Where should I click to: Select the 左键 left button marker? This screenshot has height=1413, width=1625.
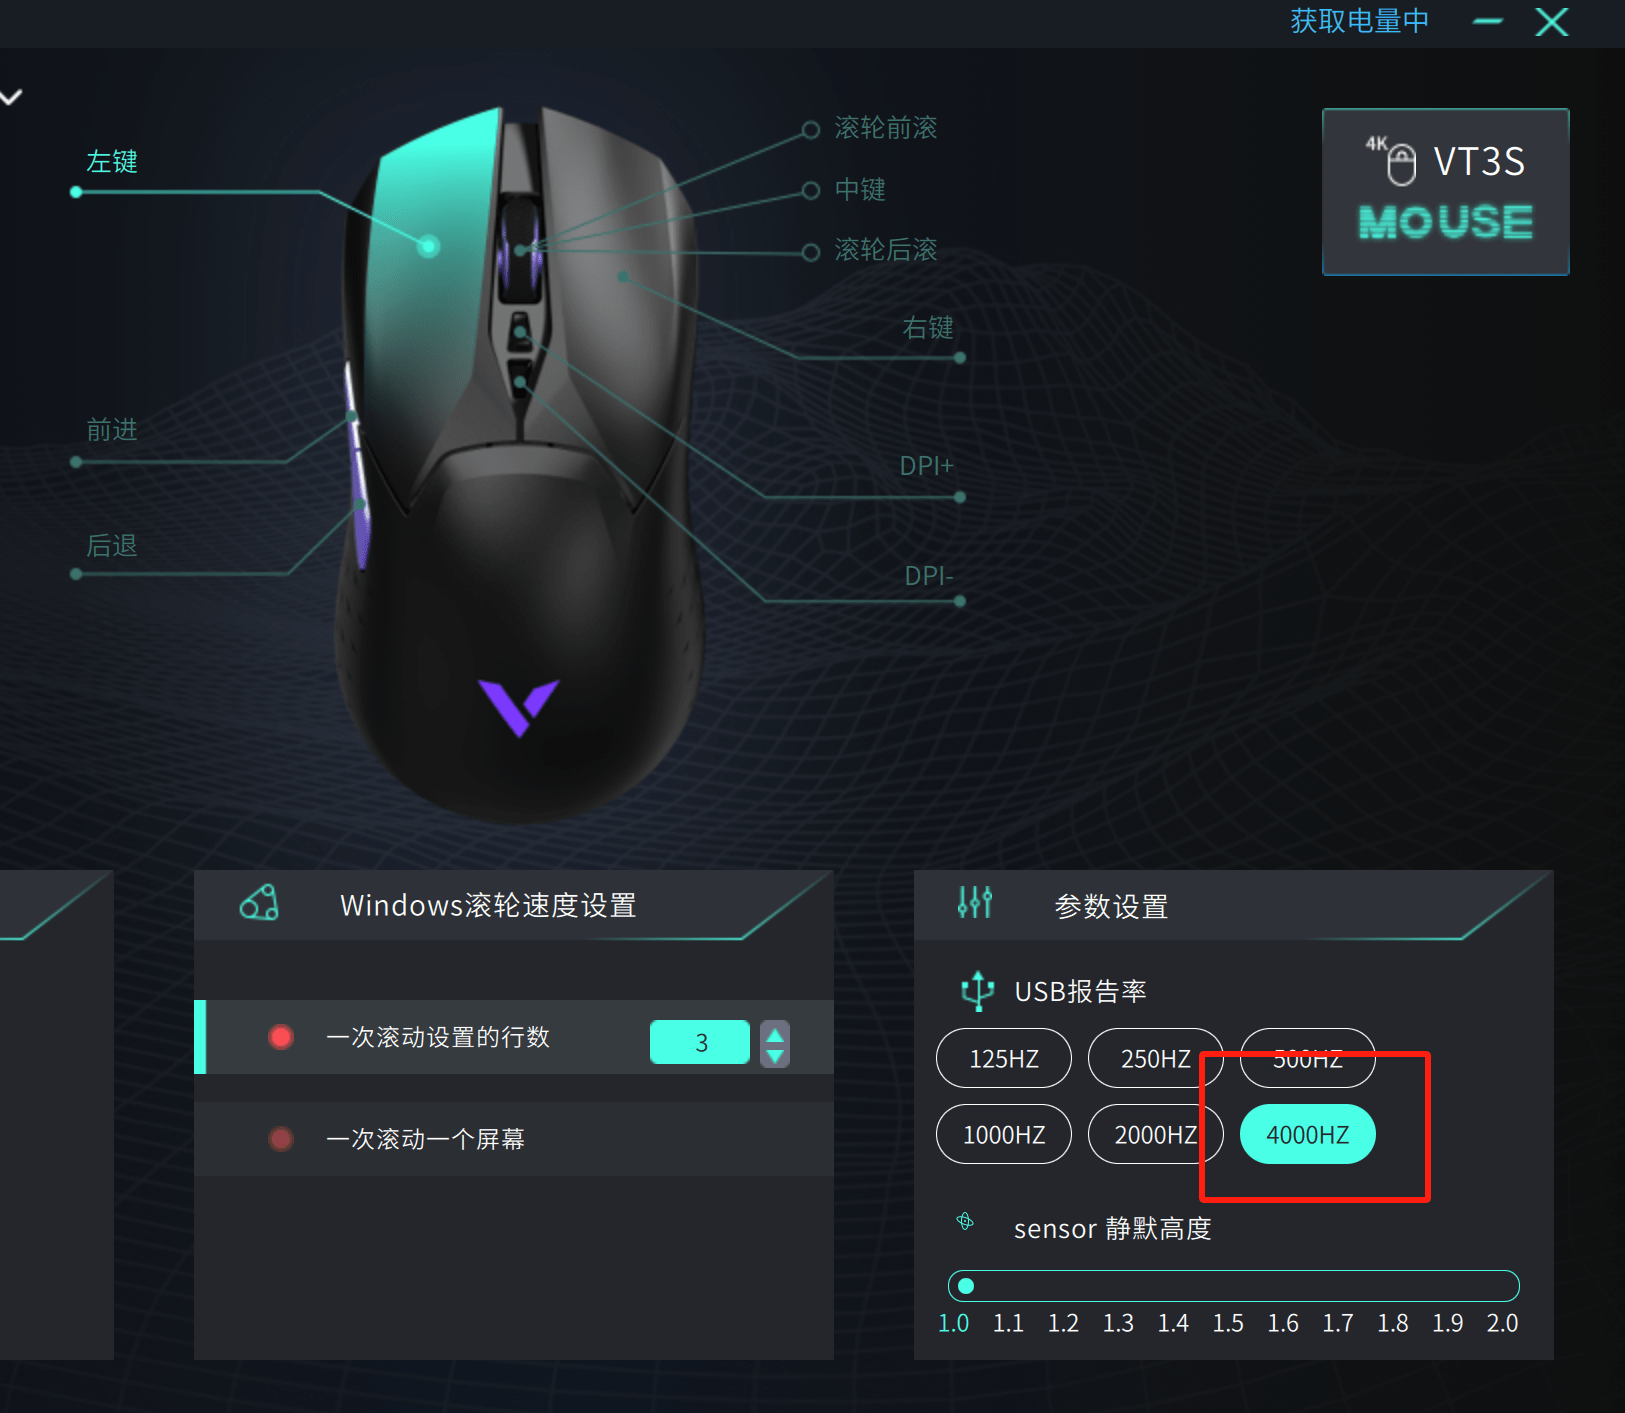click(x=76, y=192)
